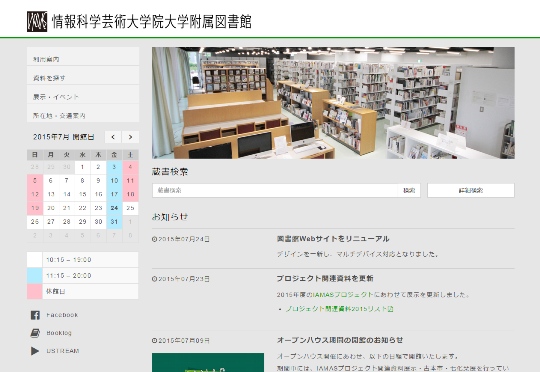540x372 pixels.
Task: Select day 19 in the calendar
Action: 35,208
